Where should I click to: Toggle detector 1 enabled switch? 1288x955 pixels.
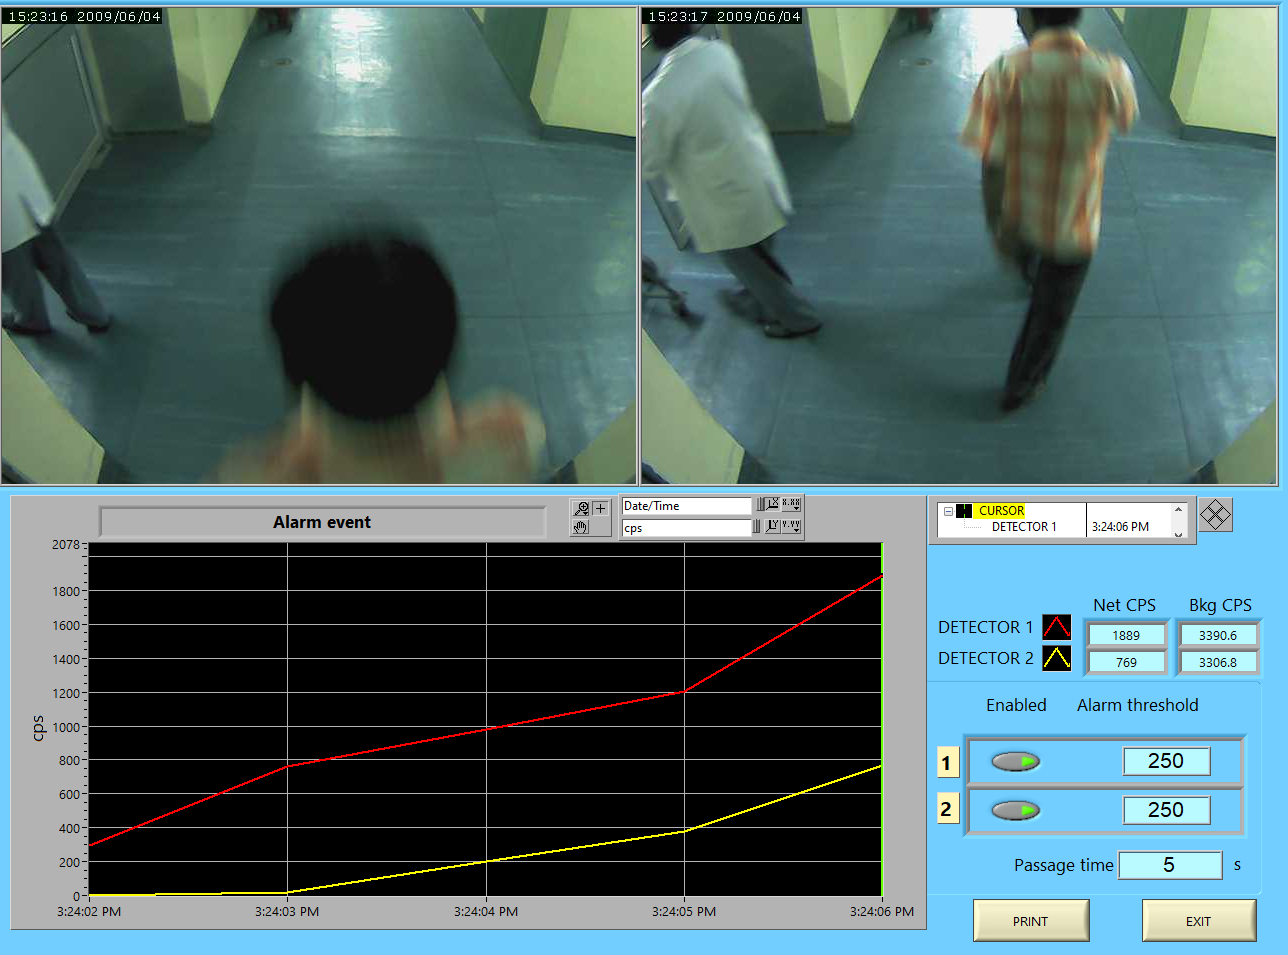coord(1015,762)
